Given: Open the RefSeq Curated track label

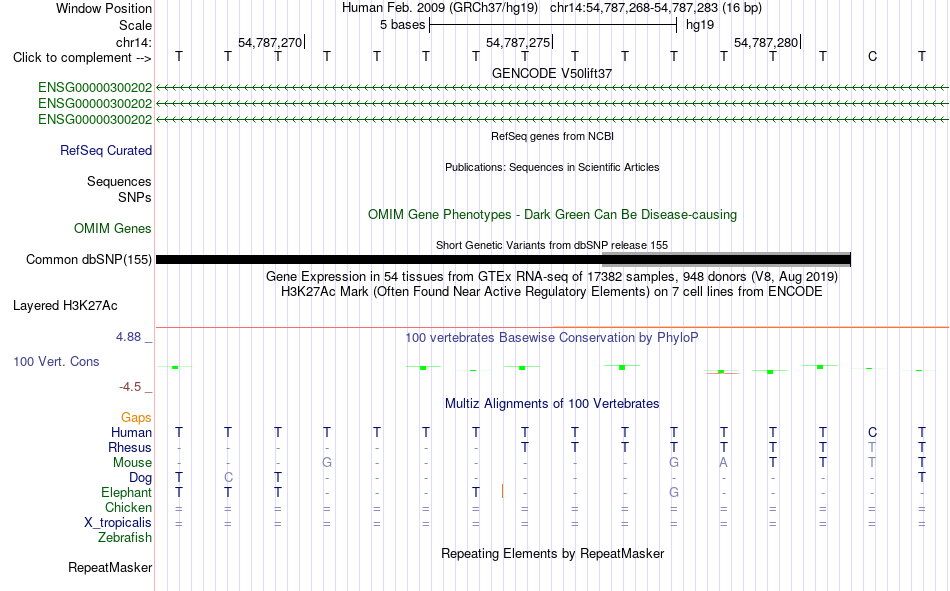Looking at the screenshot, I should pyautogui.click(x=106, y=150).
